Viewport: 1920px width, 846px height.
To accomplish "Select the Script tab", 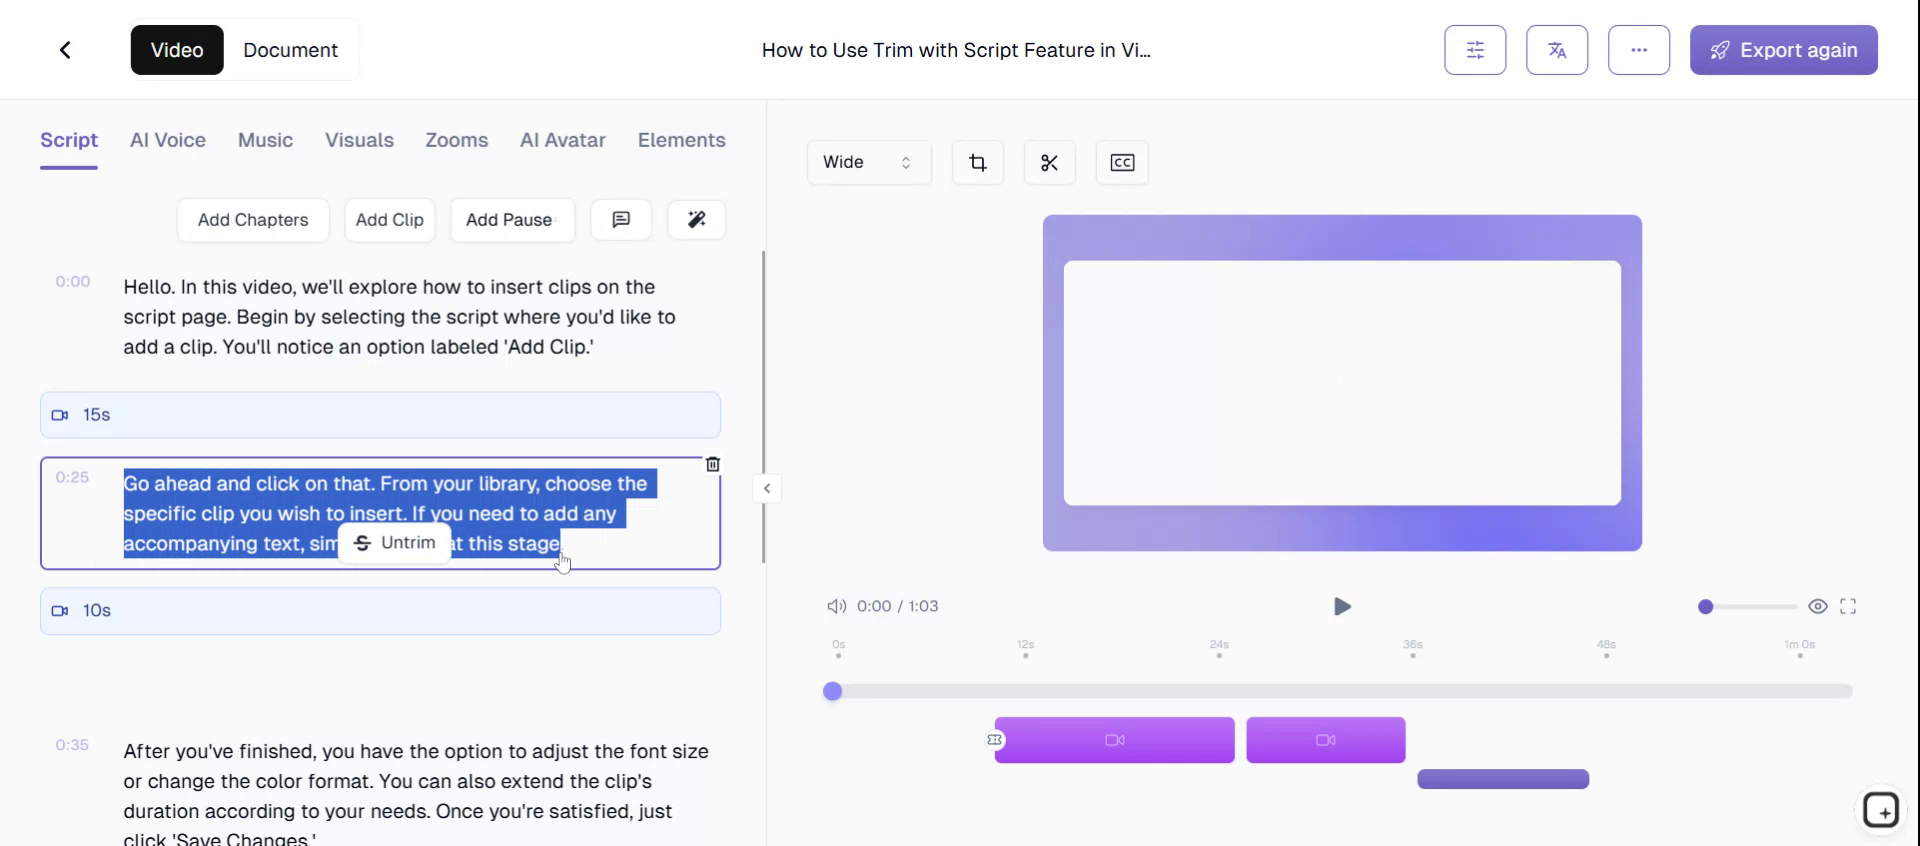I will coord(69,140).
